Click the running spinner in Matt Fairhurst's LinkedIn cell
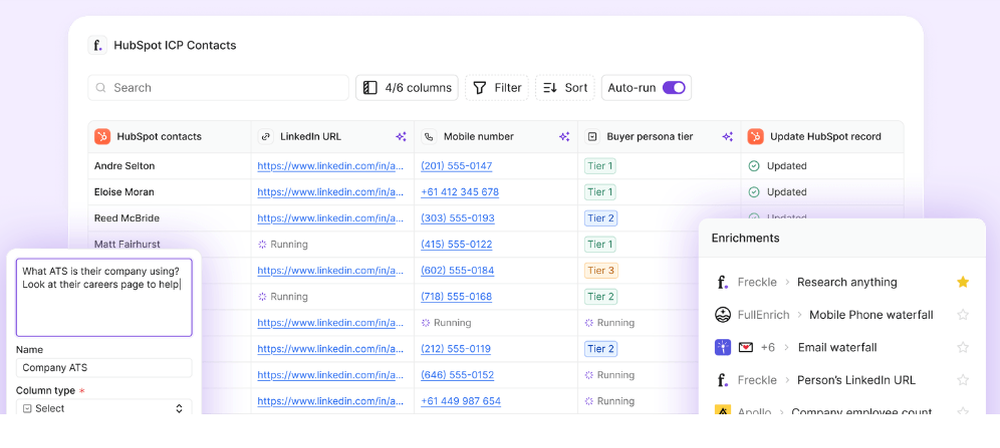The width and height of the screenshot is (1000, 448). click(x=262, y=244)
